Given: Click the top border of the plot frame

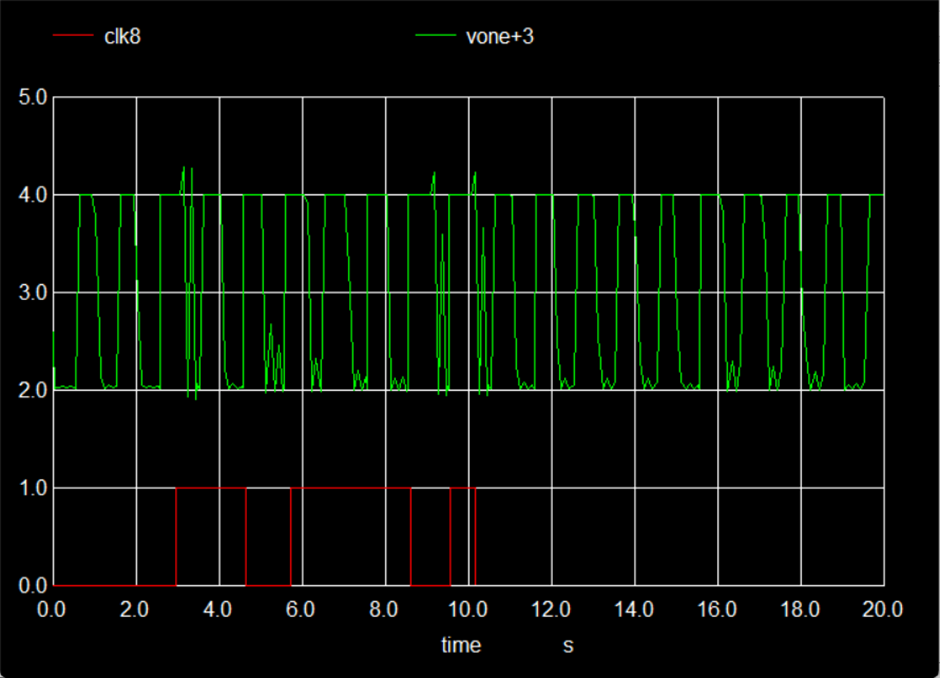Looking at the screenshot, I should [468, 96].
